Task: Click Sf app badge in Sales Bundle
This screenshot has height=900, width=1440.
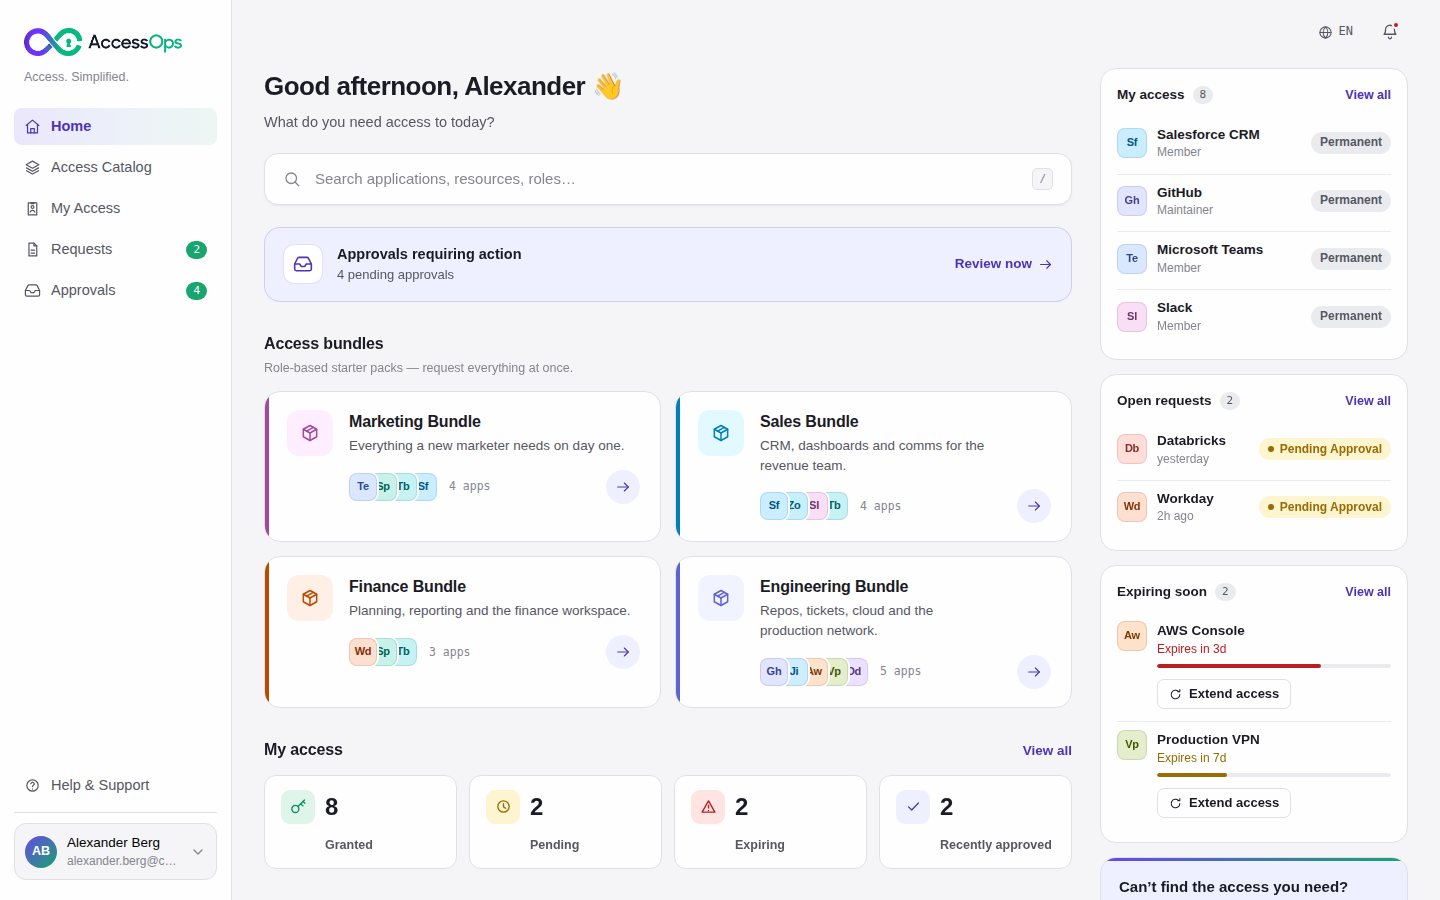Action: (774, 506)
